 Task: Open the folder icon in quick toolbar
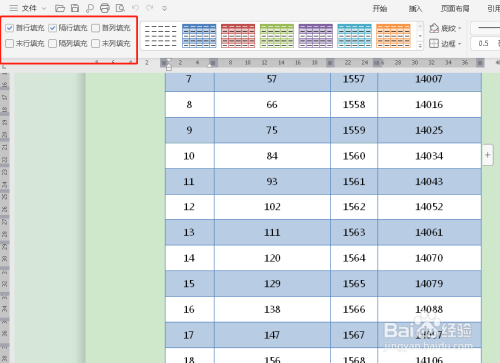coord(60,8)
